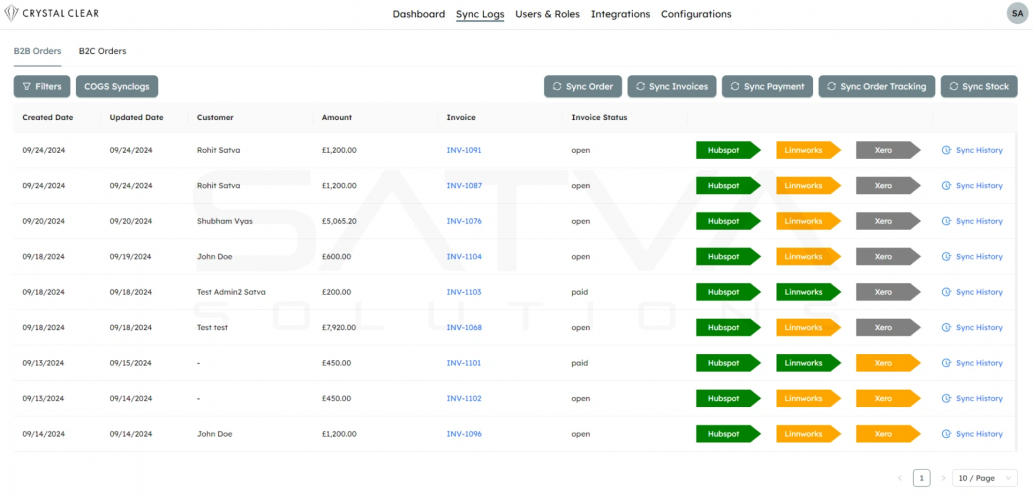This screenshot has height=500, width=1033.
Task: Switch to the B2C Orders tab
Action: (x=103, y=51)
